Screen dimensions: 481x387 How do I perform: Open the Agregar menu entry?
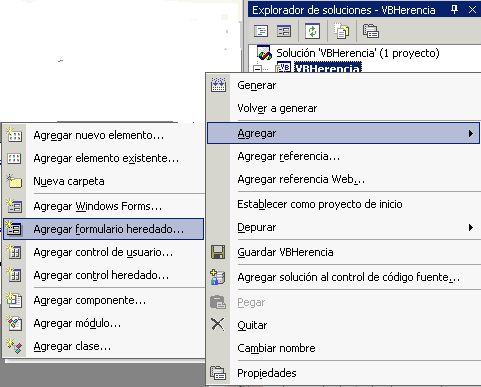[x=344, y=133]
